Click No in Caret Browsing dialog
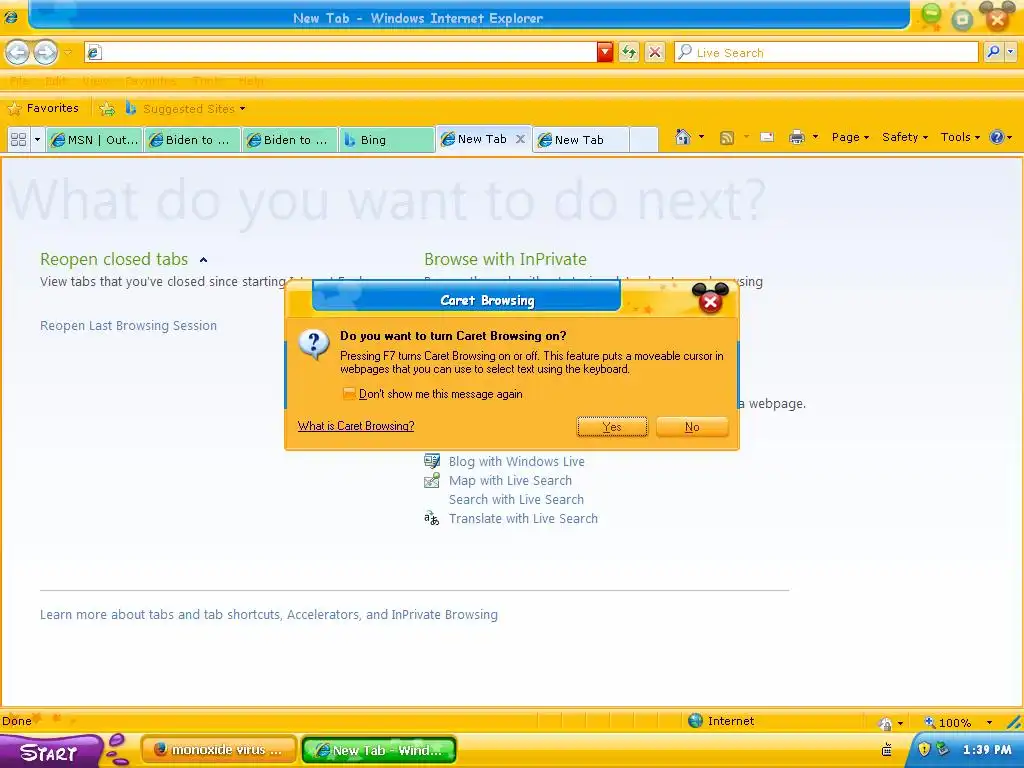Image resolution: width=1024 pixels, height=768 pixels. (x=692, y=426)
